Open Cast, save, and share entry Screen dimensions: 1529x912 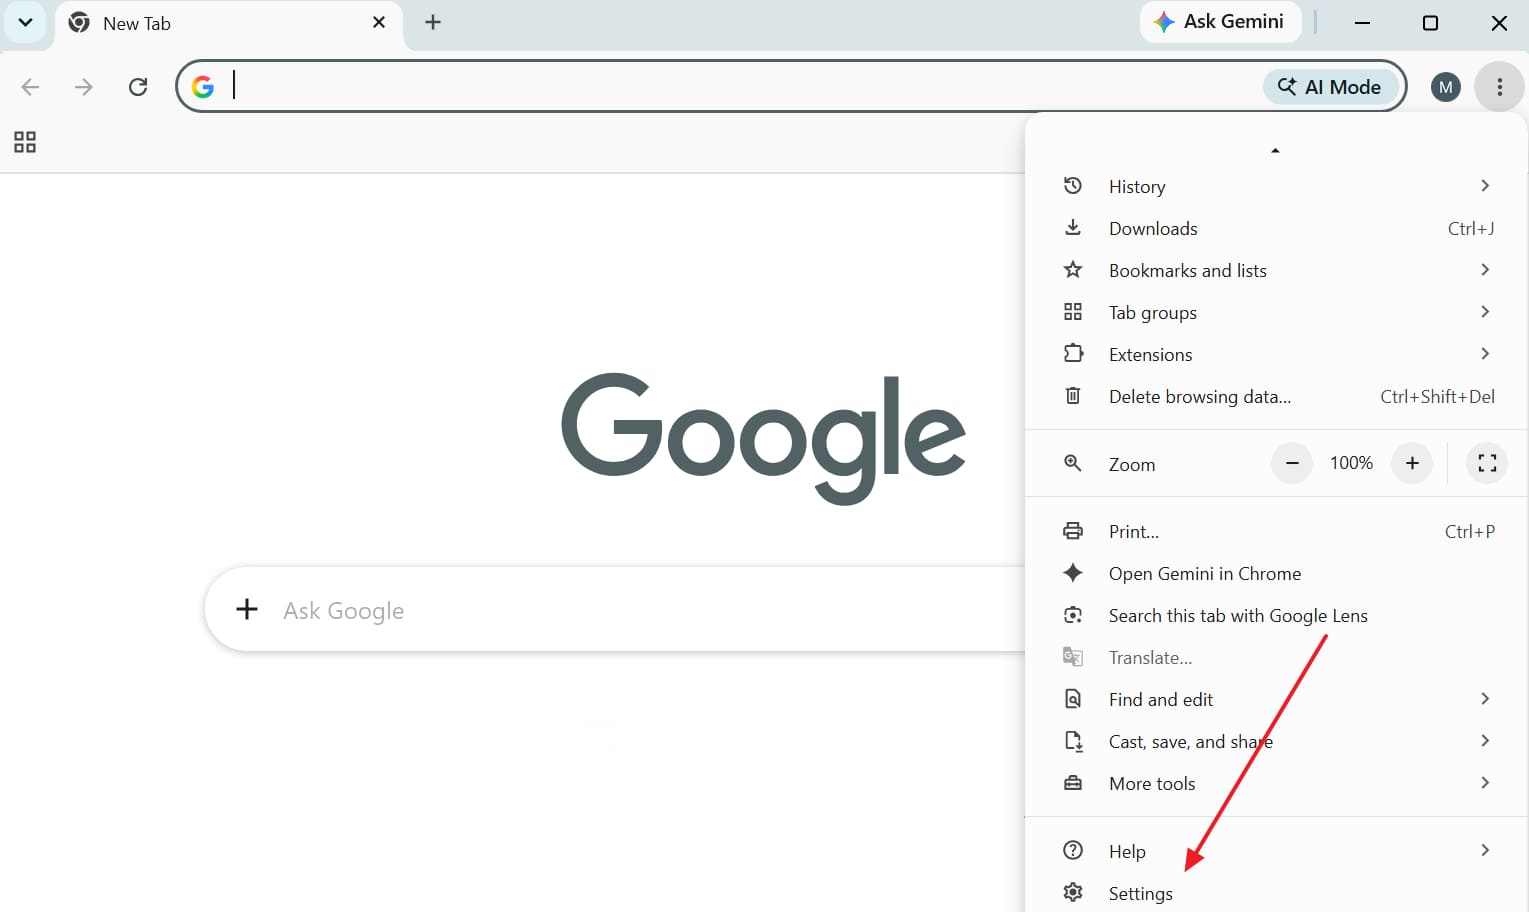coord(1277,741)
